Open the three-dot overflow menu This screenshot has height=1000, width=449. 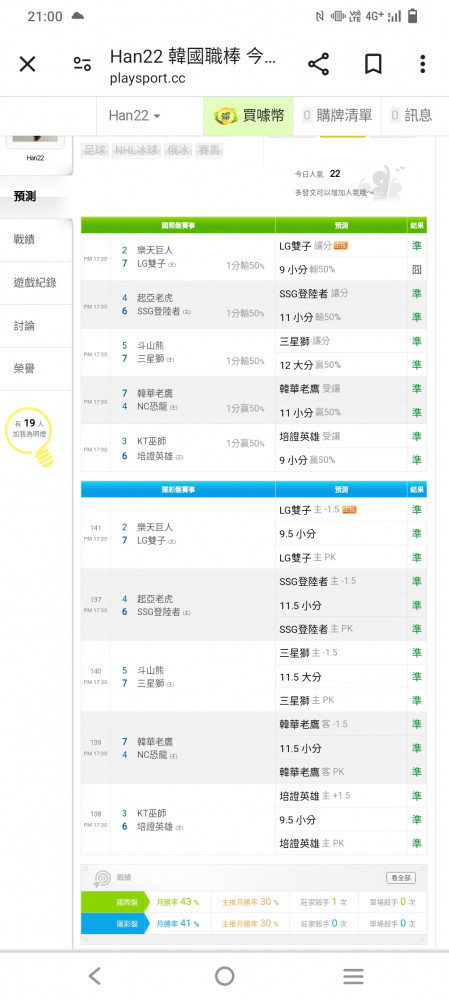(422, 64)
